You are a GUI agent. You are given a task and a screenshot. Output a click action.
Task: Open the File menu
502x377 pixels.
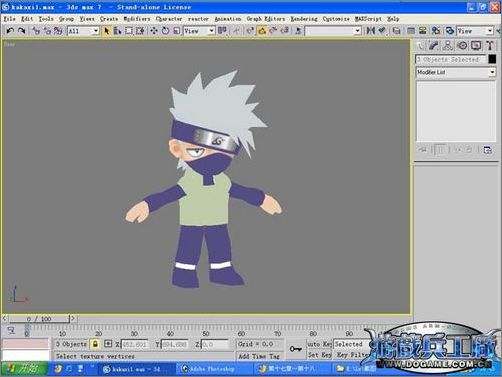coord(9,19)
